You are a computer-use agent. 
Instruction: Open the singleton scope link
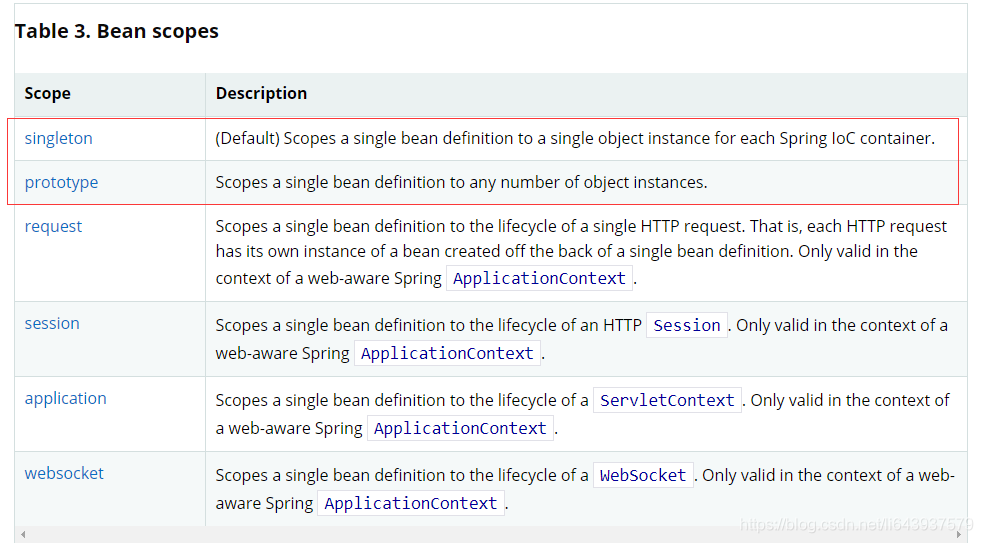coord(58,139)
